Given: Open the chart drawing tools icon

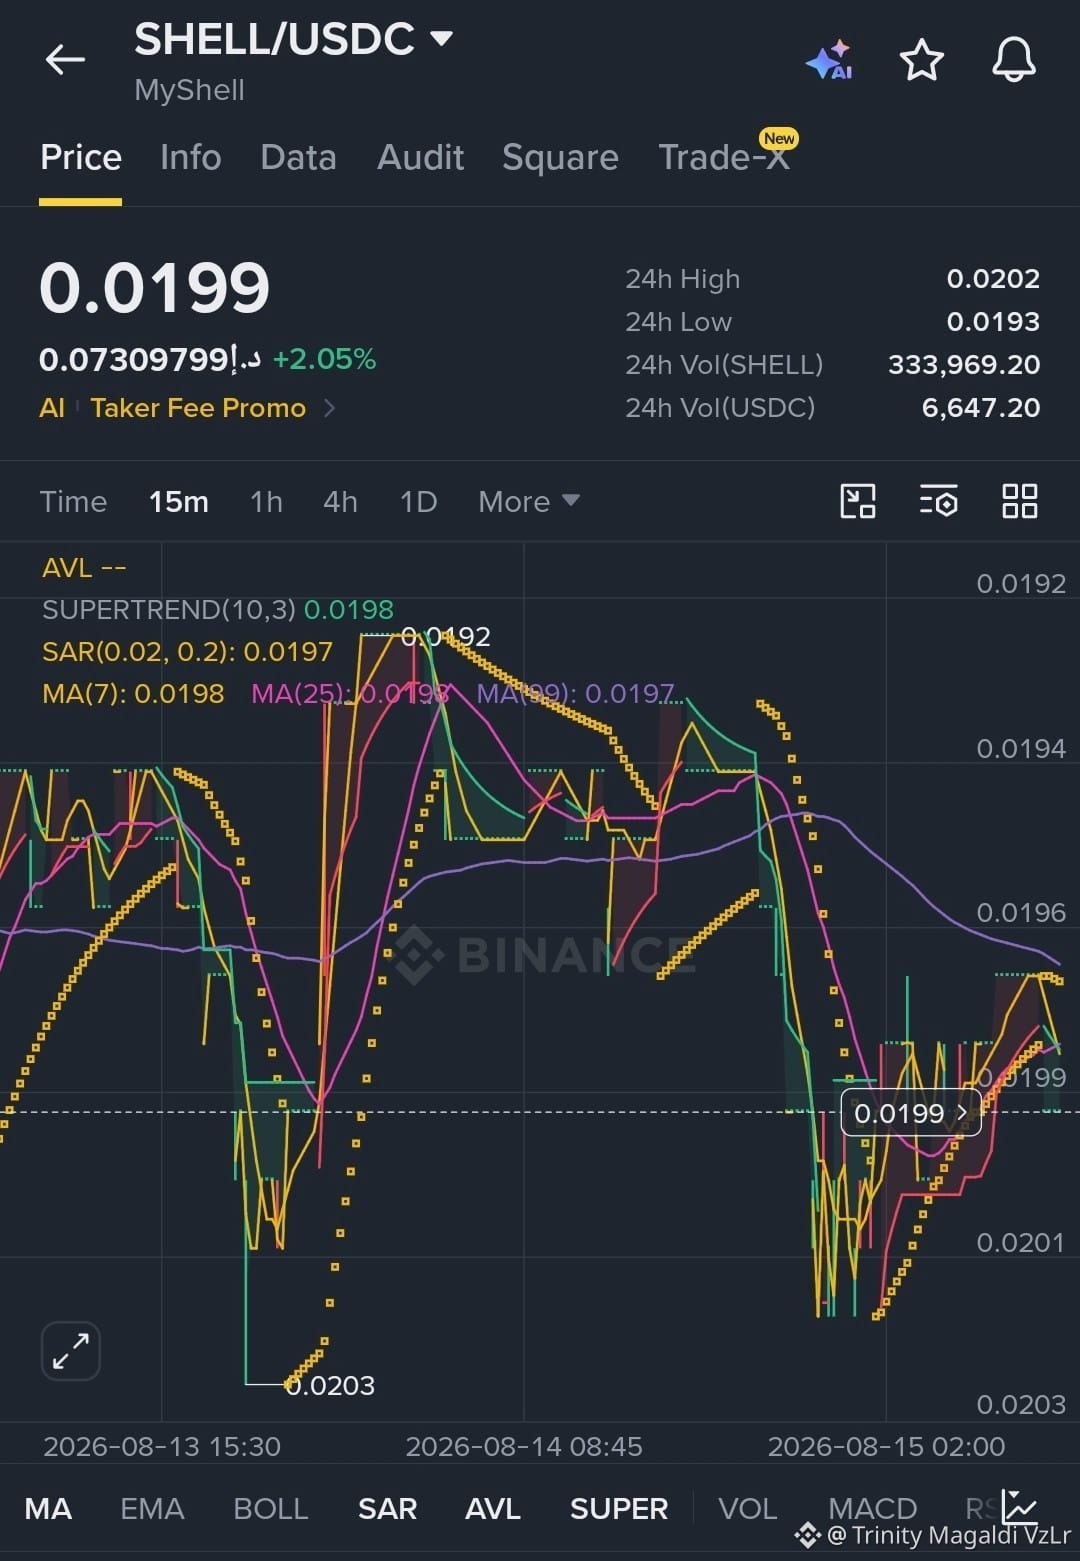Looking at the screenshot, I should point(858,501).
